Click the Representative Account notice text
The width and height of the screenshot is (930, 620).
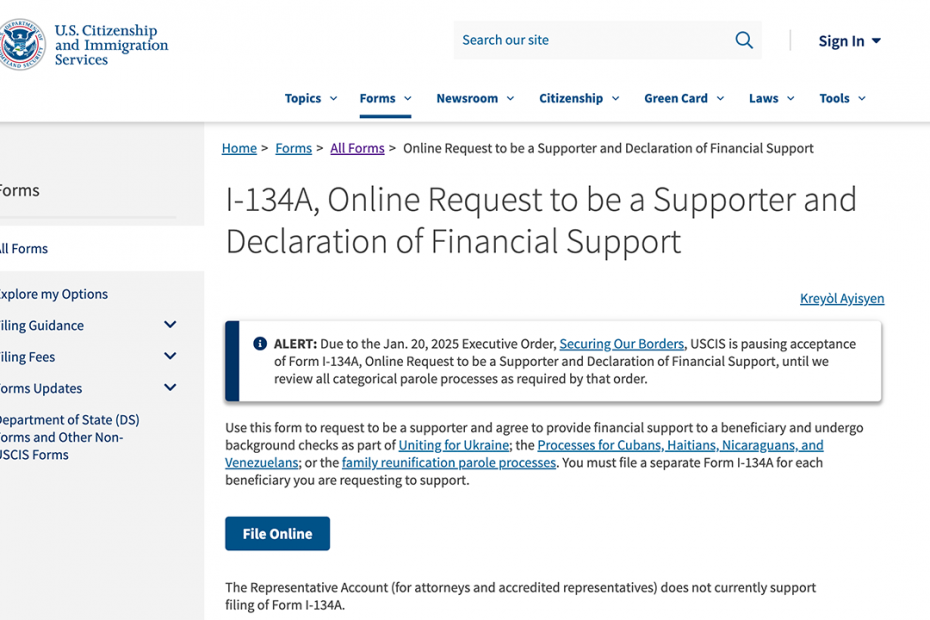[520, 596]
